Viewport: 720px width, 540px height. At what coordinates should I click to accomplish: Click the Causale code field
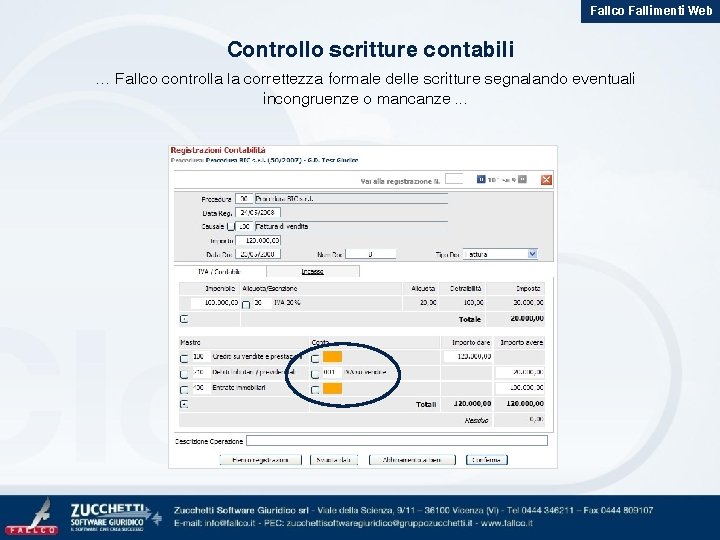[x=244, y=226]
